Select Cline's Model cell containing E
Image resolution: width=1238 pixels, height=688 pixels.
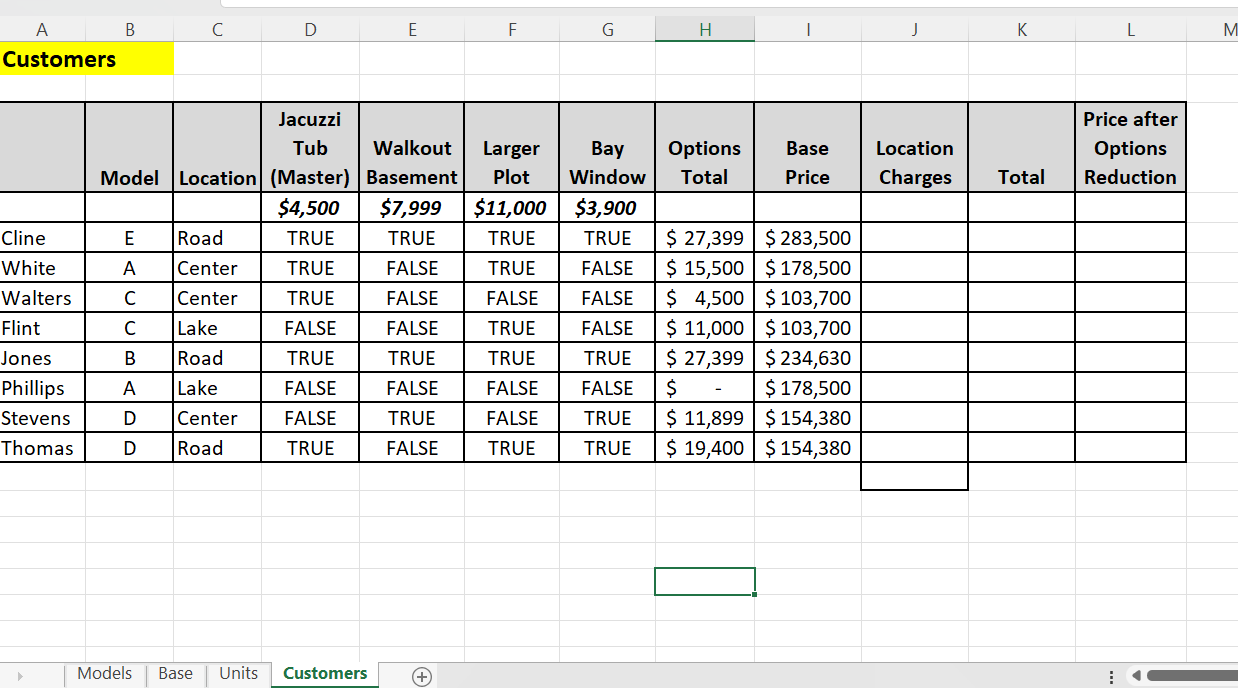(129, 238)
